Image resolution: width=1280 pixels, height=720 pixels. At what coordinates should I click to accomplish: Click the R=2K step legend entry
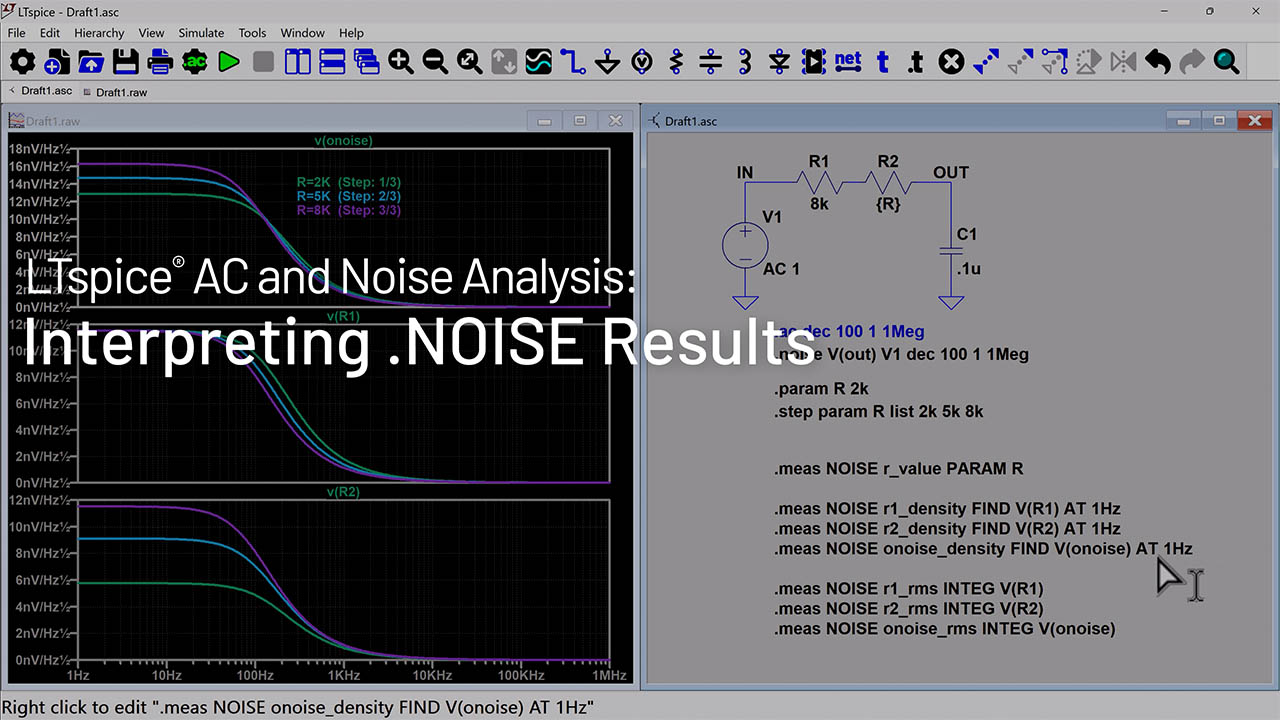coord(348,182)
